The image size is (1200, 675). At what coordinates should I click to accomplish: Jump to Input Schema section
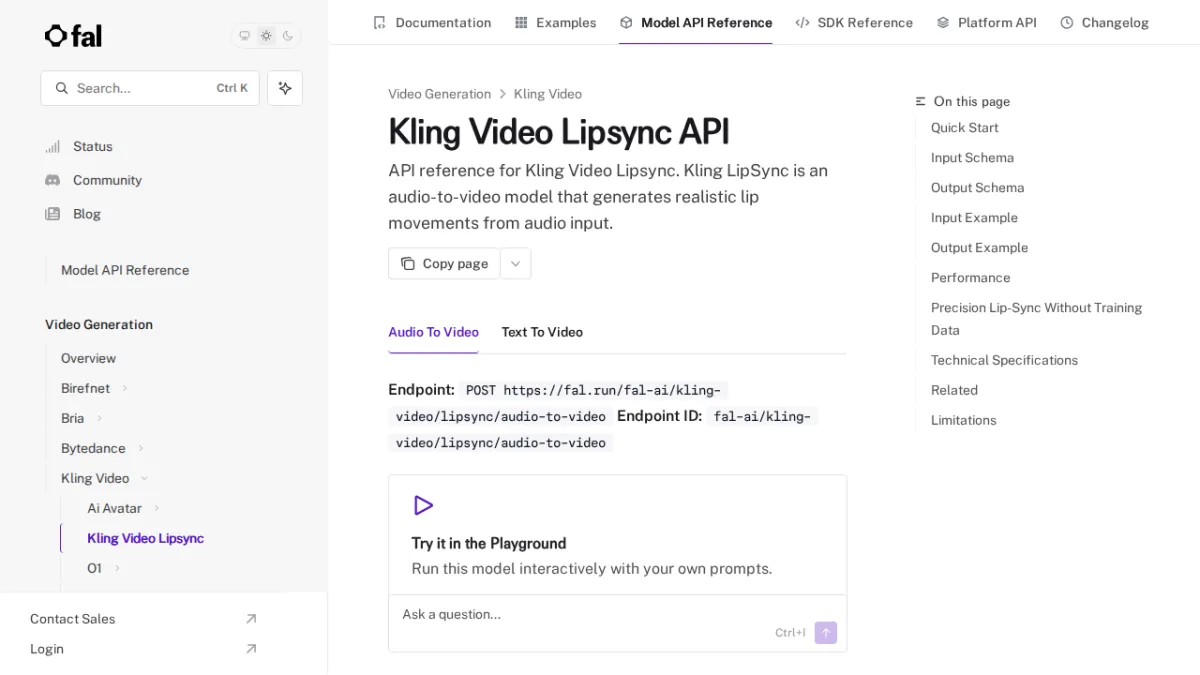[x=972, y=158]
